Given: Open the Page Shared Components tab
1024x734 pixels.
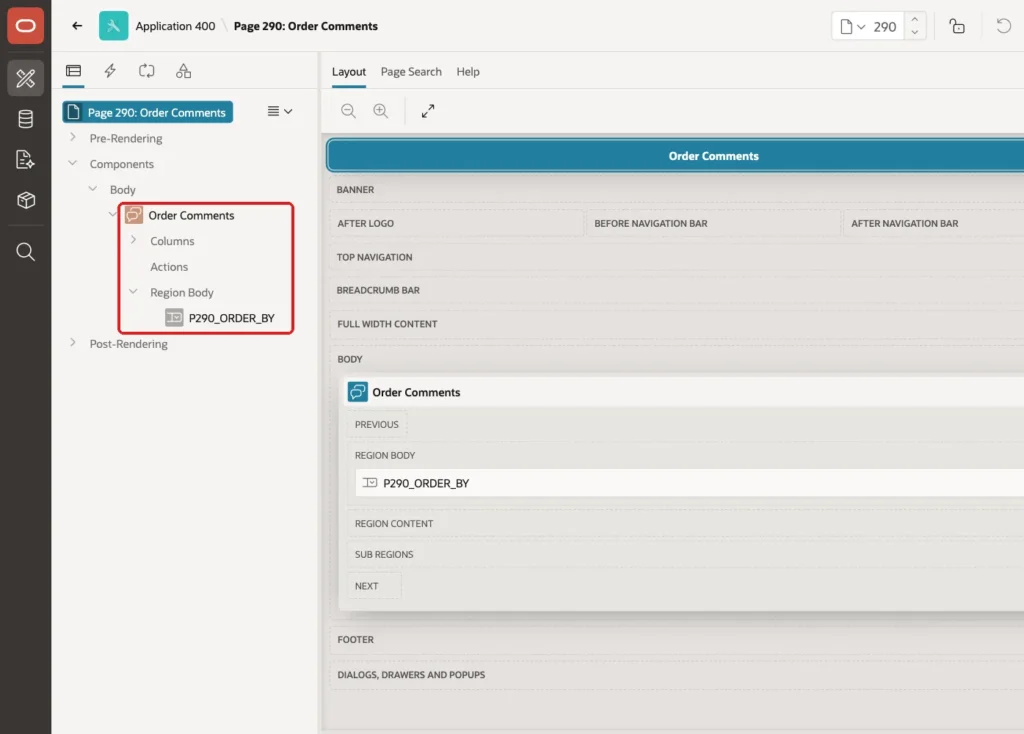Looking at the screenshot, I should (184, 71).
